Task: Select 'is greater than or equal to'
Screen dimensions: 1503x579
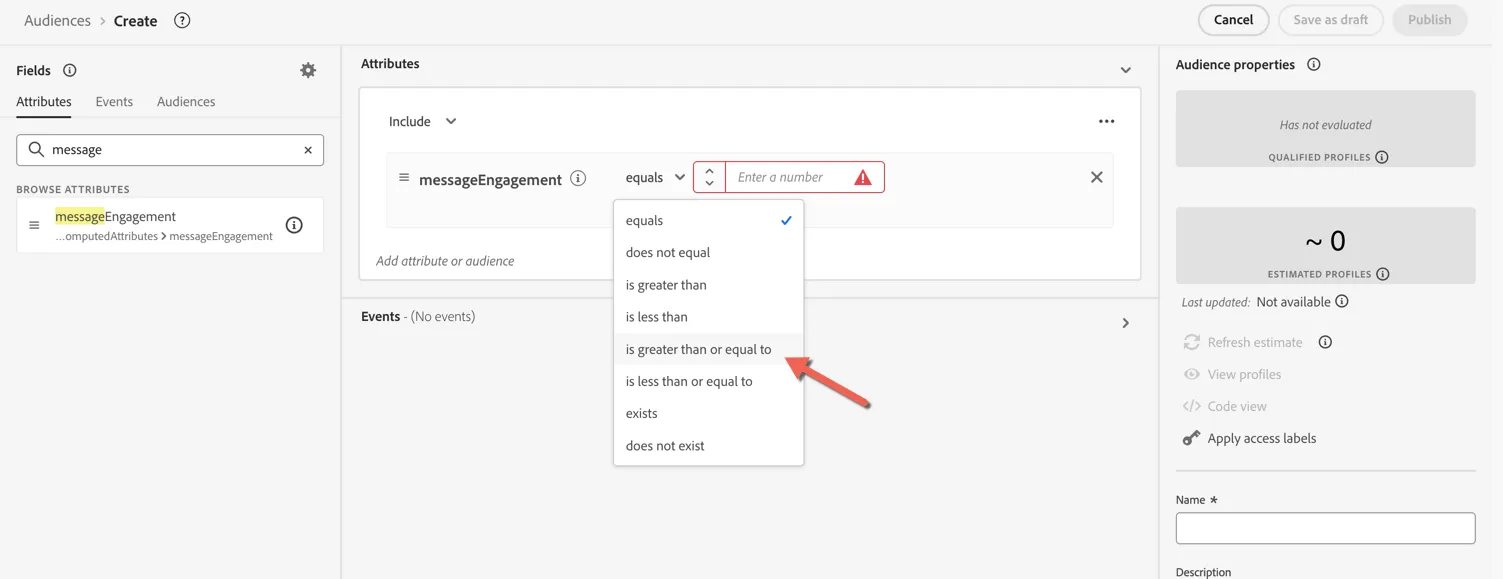Action: click(x=708, y=349)
